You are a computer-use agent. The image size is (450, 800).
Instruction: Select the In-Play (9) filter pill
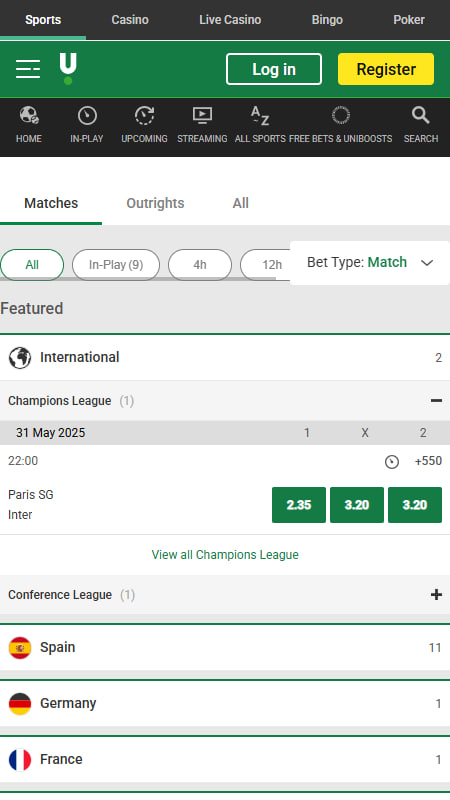[x=116, y=265]
